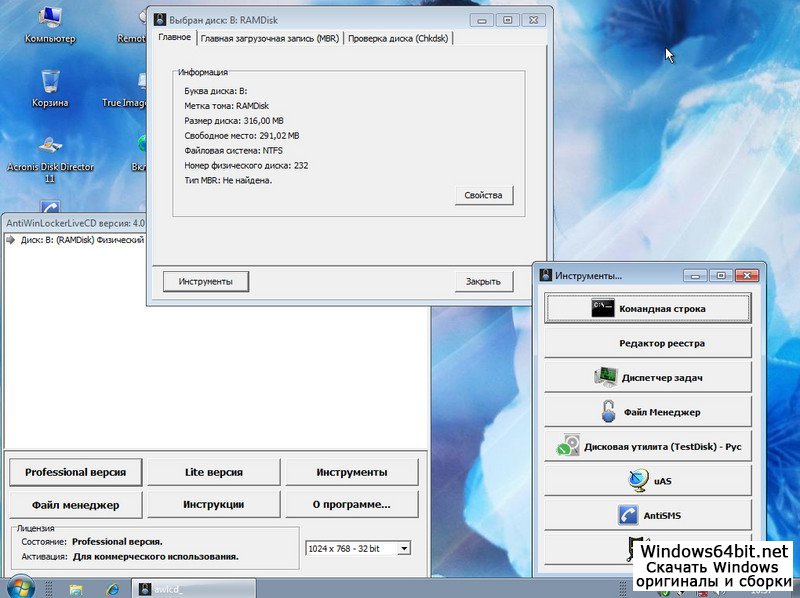This screenshot has height=598, width=800.
Task: Open Диспетчер задач from the tools list
Action: (647, 377)
